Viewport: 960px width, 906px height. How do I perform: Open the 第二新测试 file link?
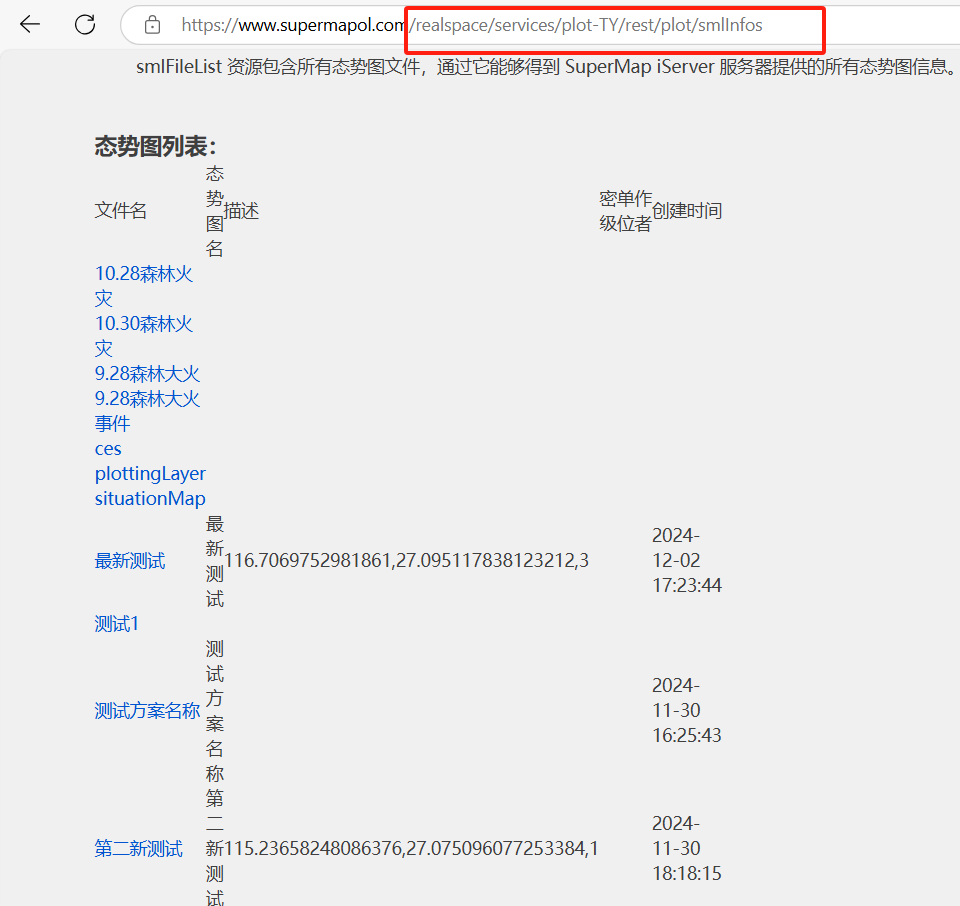[139, 848]
